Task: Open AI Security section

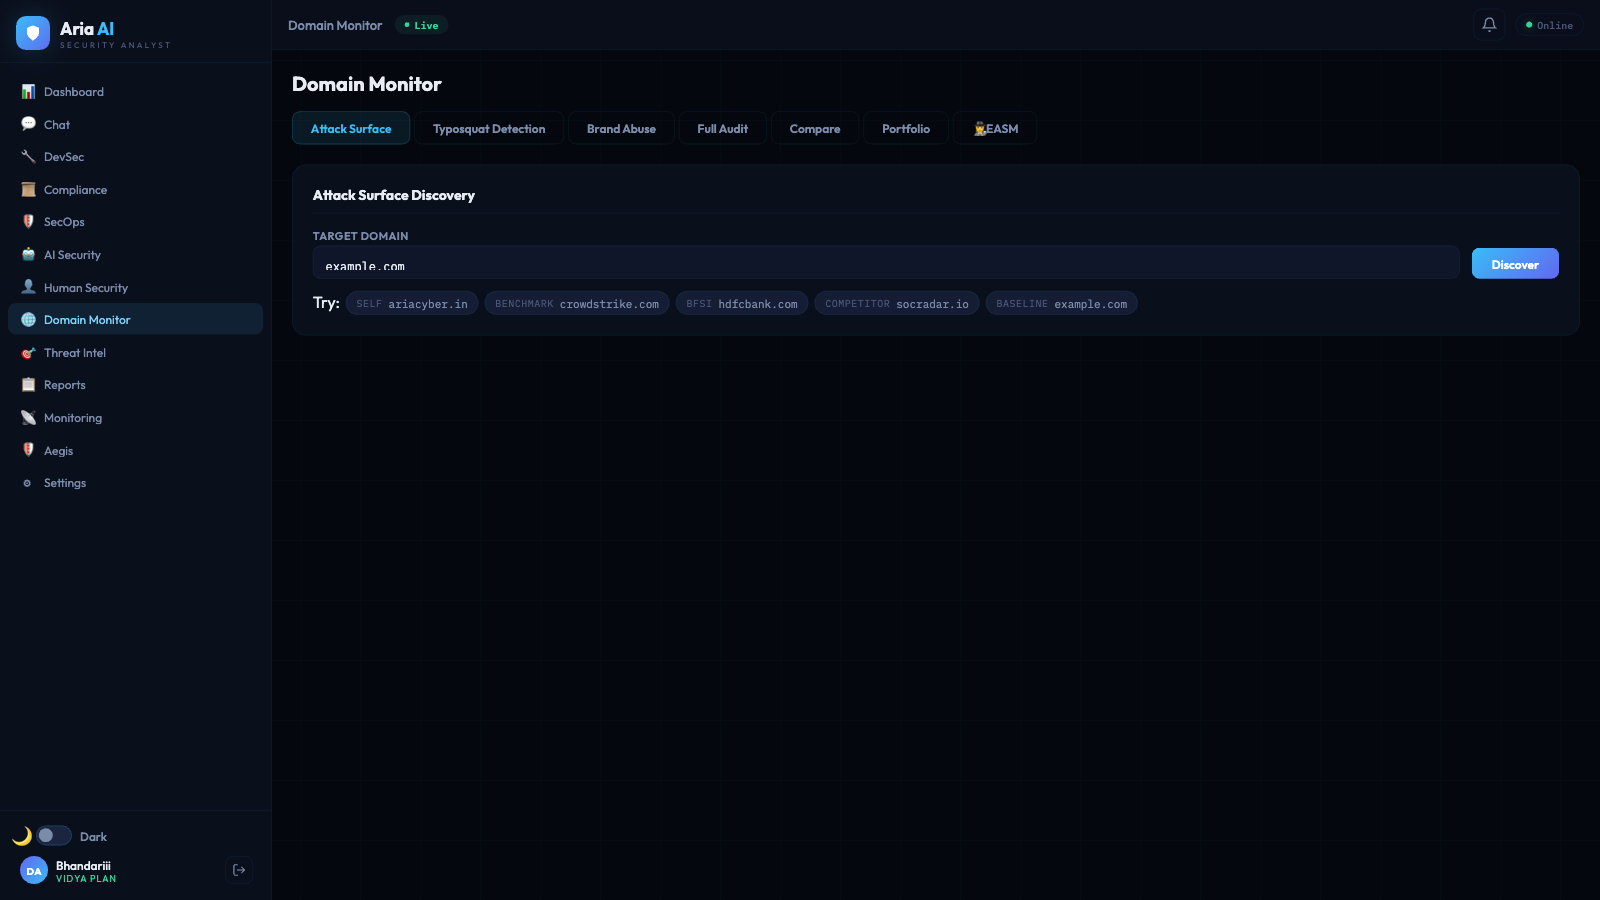Action: point(135,255)
